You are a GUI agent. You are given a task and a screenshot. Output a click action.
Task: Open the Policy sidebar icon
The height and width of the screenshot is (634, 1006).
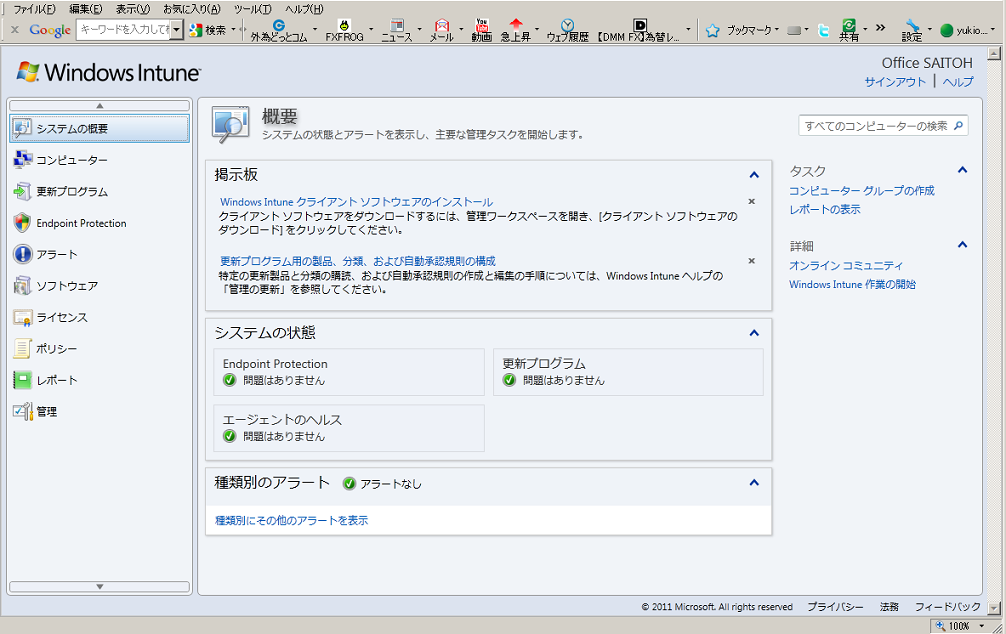pyautogui.click(x=22, y=349)
